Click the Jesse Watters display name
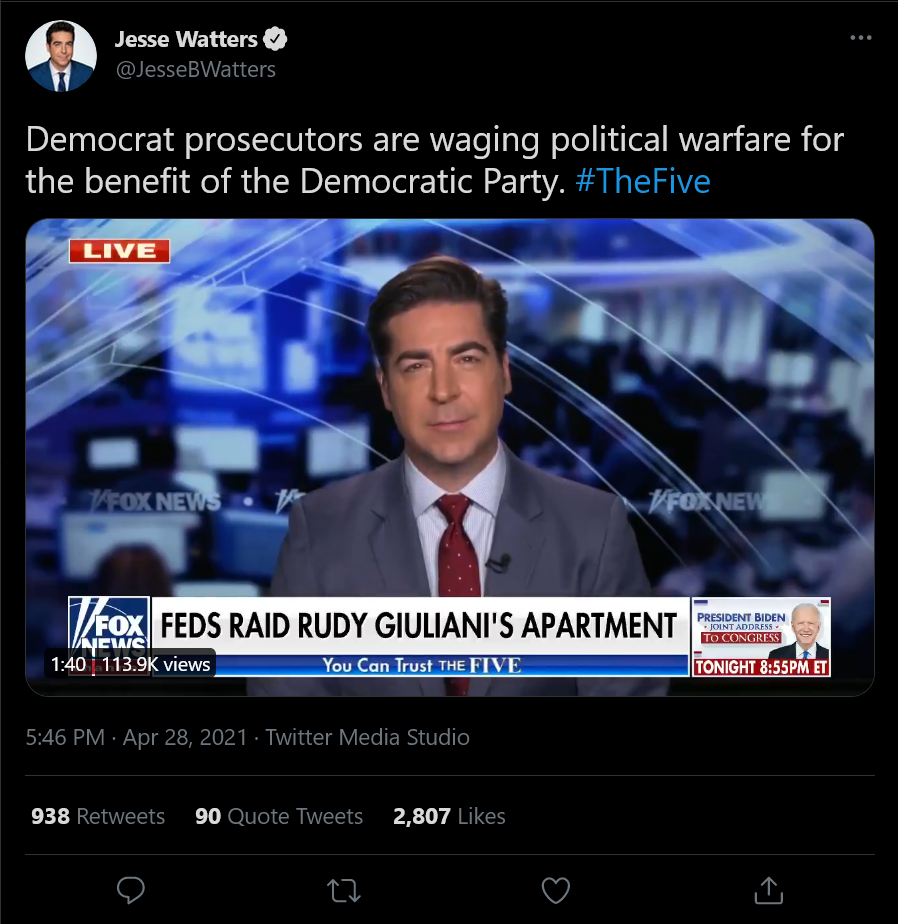898x924 pixels. (186, 39)
